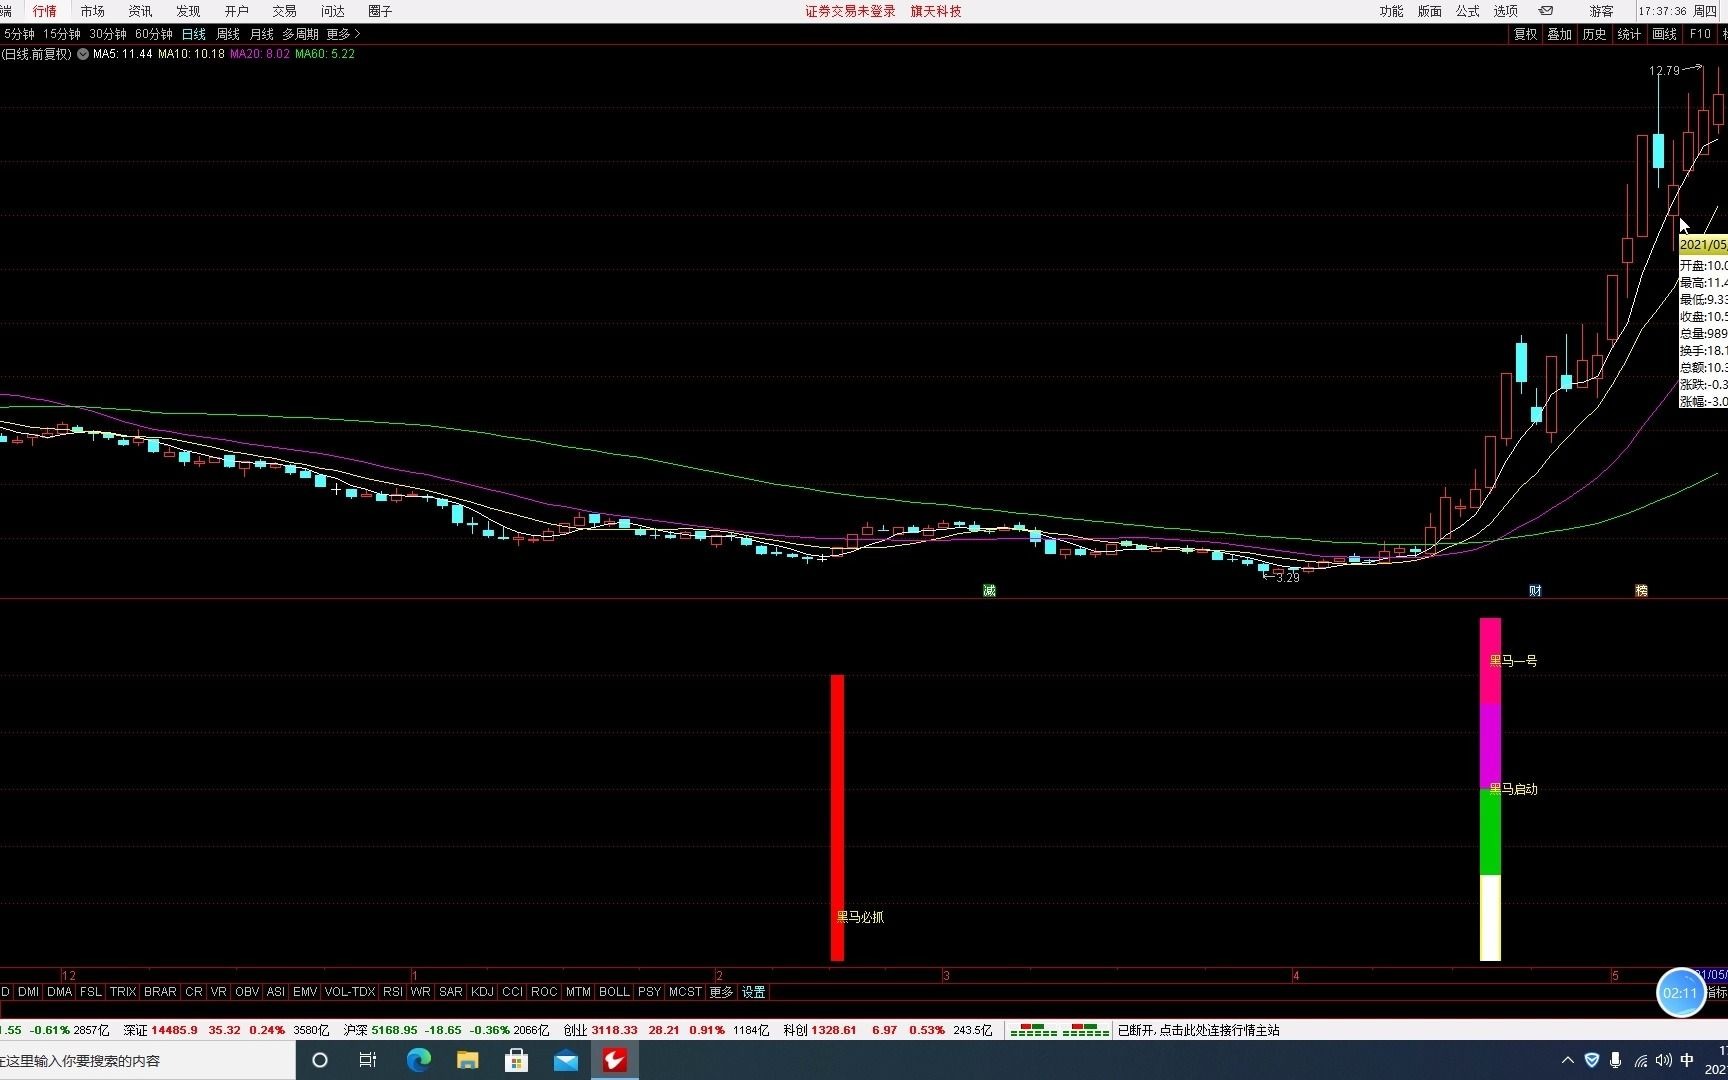Click the 历史 history button
This screenshot has height=1080, width=1728.
point(1594,34)
